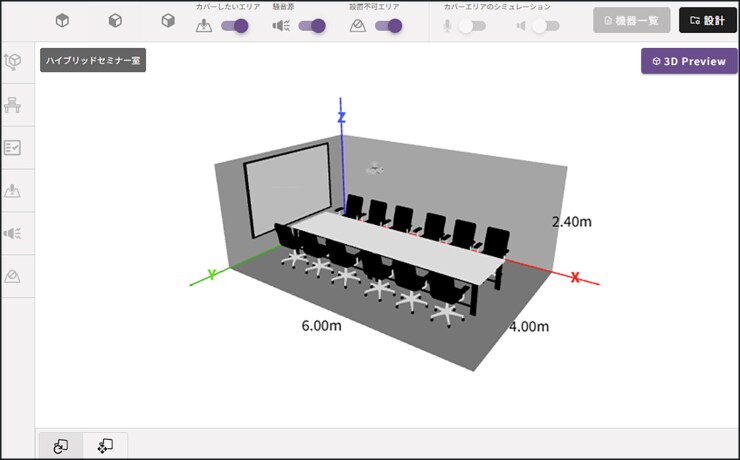Select the first view tab at bottom left

(x=60, y=446)
